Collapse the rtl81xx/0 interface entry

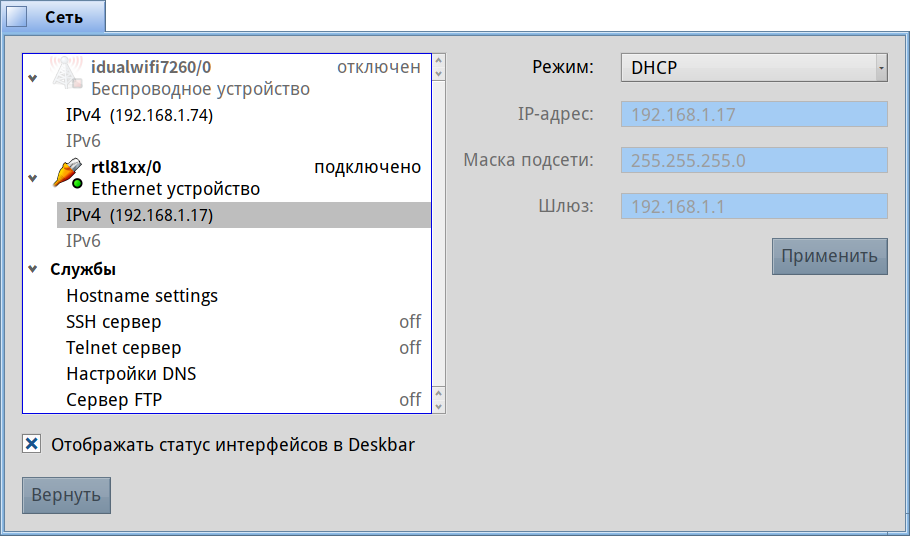[33, 178]
